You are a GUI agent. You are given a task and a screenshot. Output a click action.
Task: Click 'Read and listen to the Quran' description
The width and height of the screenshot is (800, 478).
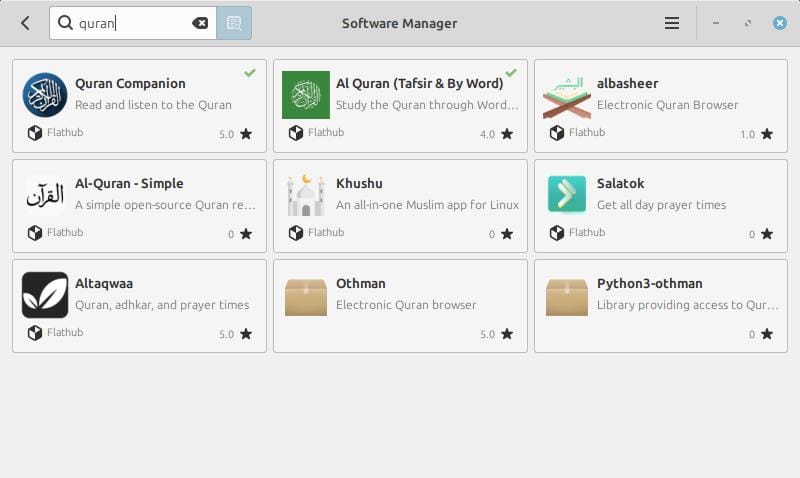[153, 105]
